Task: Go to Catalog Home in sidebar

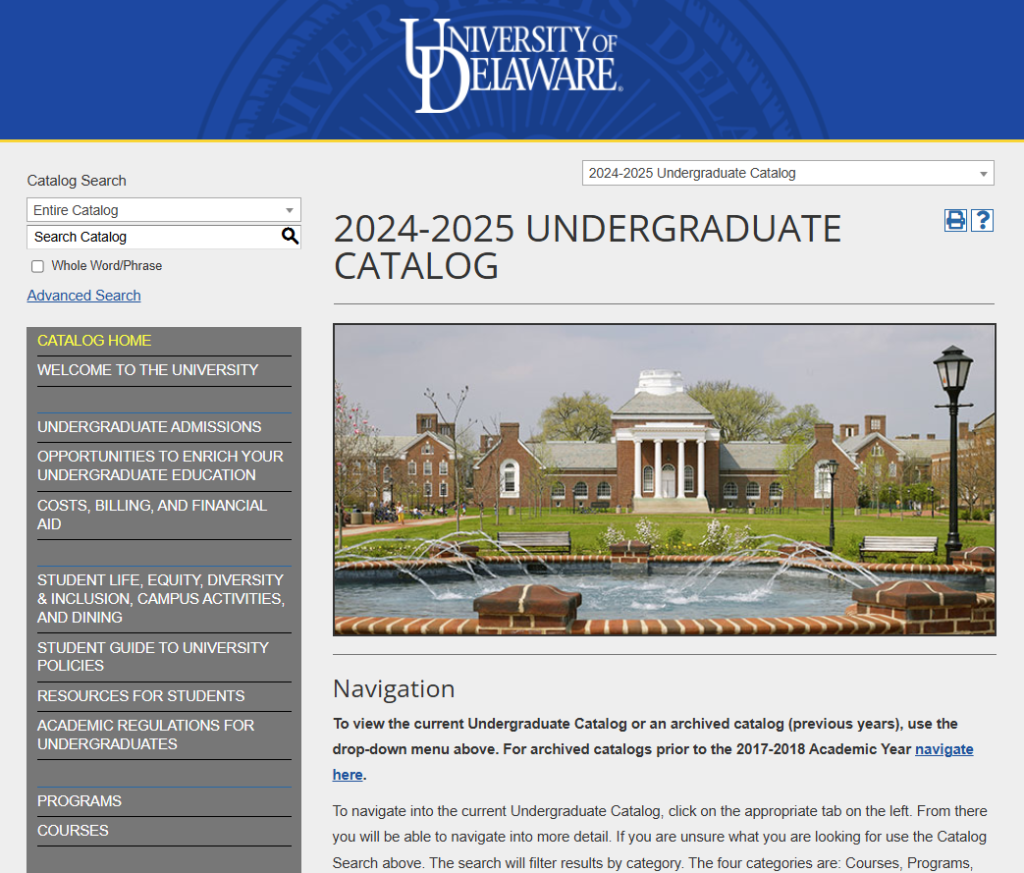Action: pyautogui.click(x=94, y=341)
